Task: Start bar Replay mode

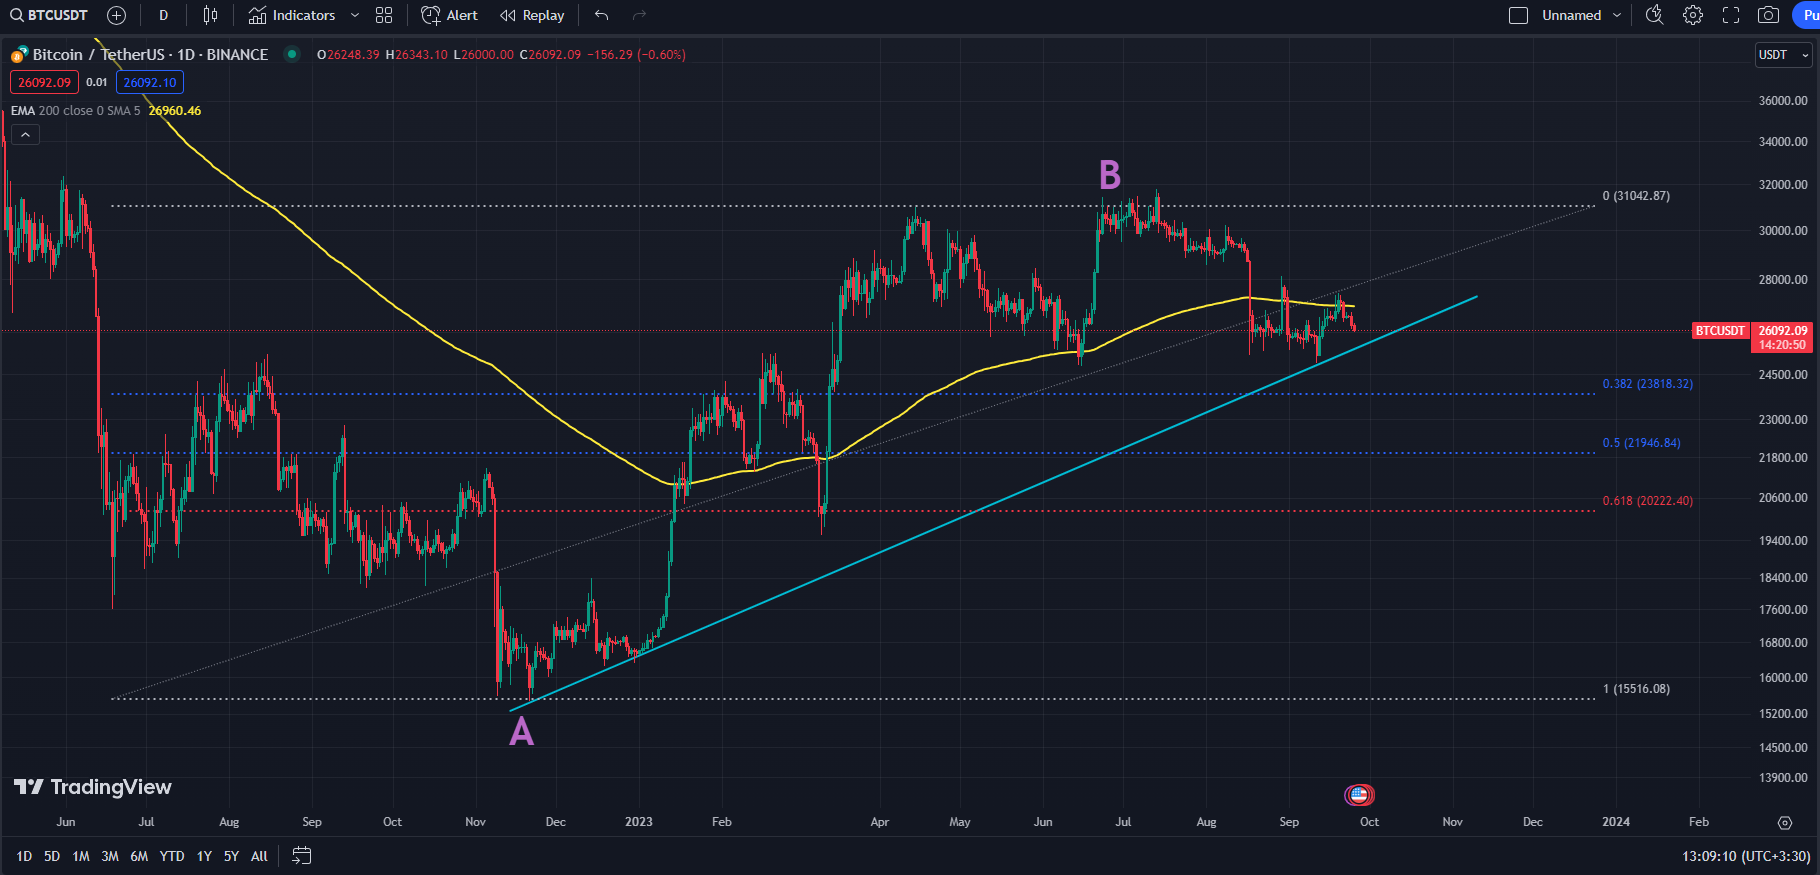Action: [532, 15]
